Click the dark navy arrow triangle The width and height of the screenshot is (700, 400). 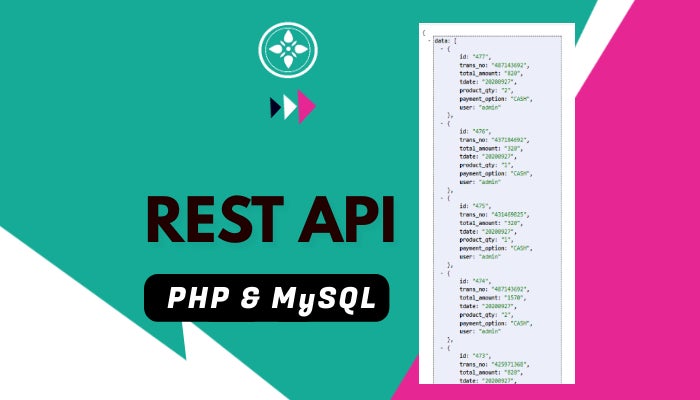point(276,106)
